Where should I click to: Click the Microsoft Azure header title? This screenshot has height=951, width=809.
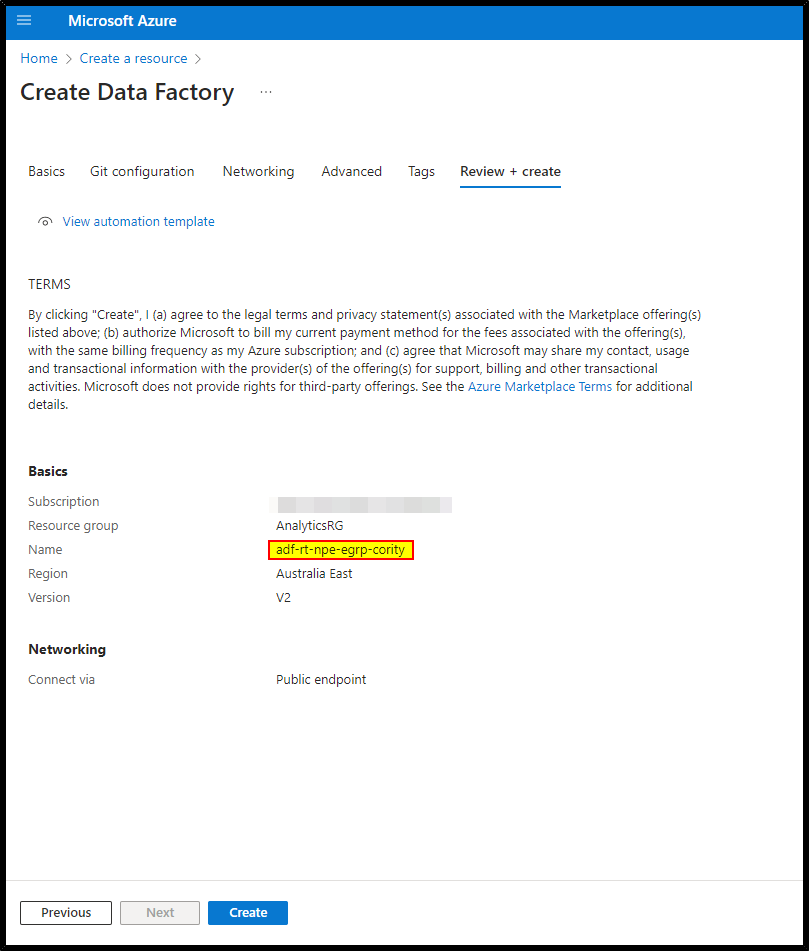pos(122,21)
